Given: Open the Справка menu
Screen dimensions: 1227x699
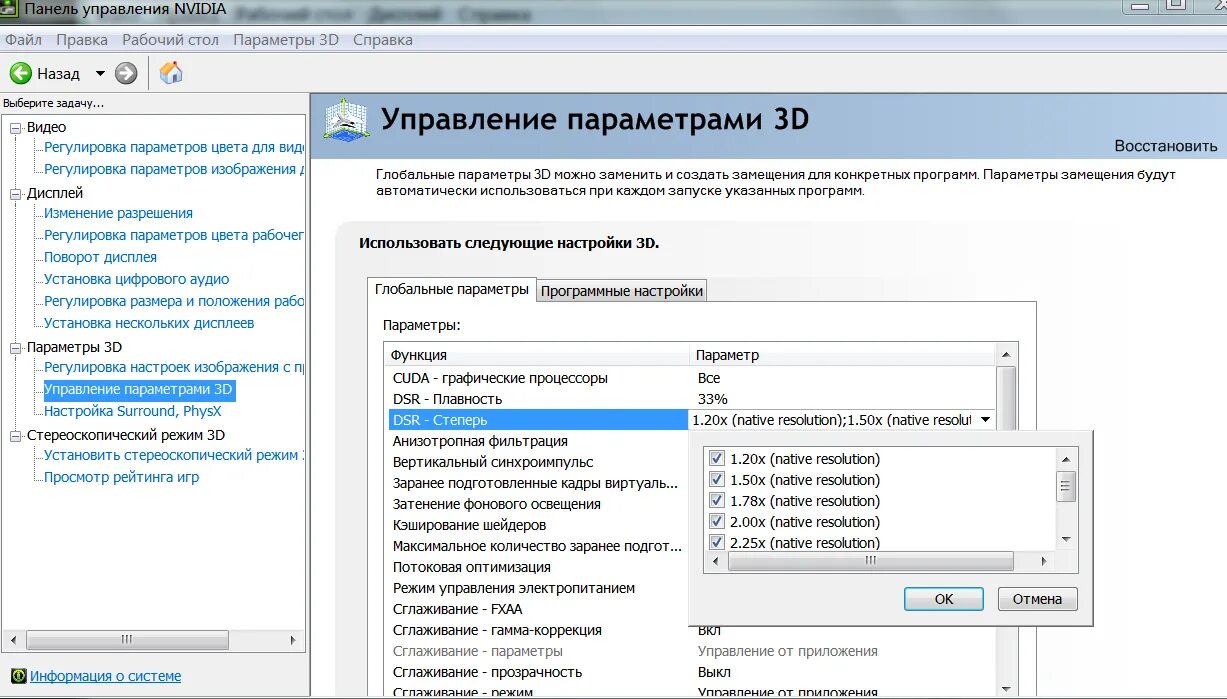Looking at the screenshot, I should (x=383, y=40).
